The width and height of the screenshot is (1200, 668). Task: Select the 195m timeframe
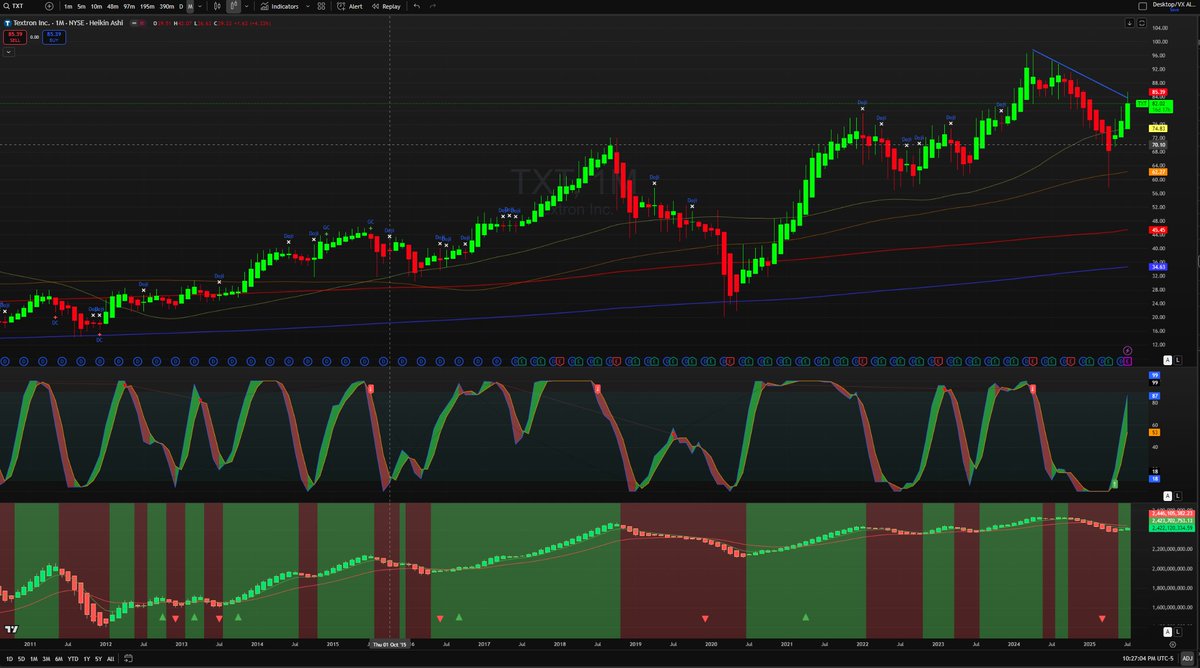pyautogui.click(x=147, y=6)
